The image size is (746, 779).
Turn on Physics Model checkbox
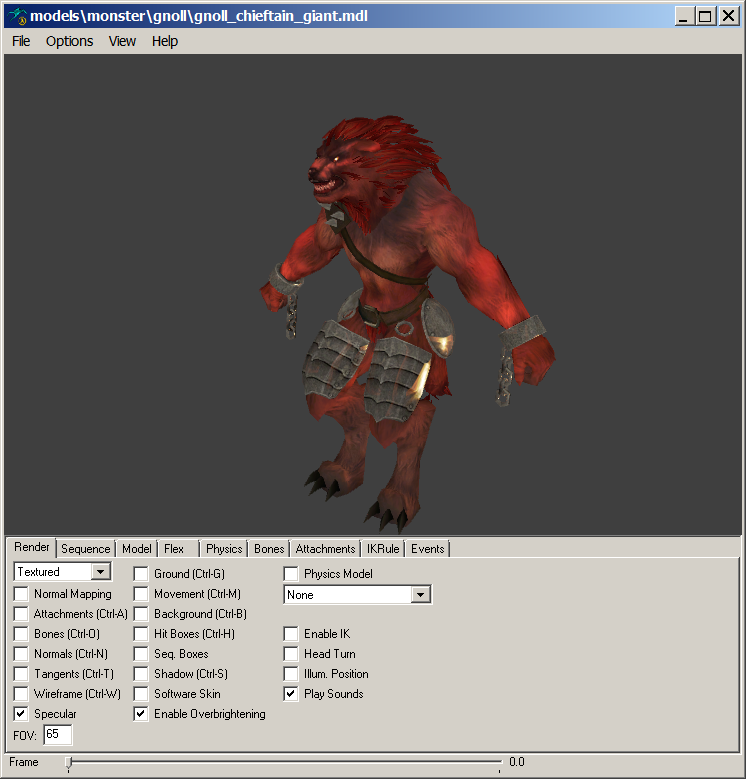click(x=291, y=574)
